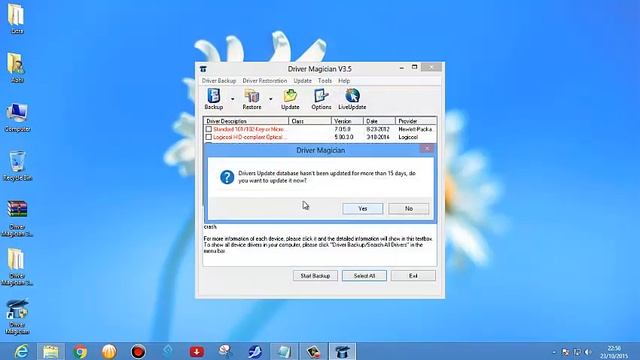
Task: Open the Driver Backup menu
Action: point(219,81)
